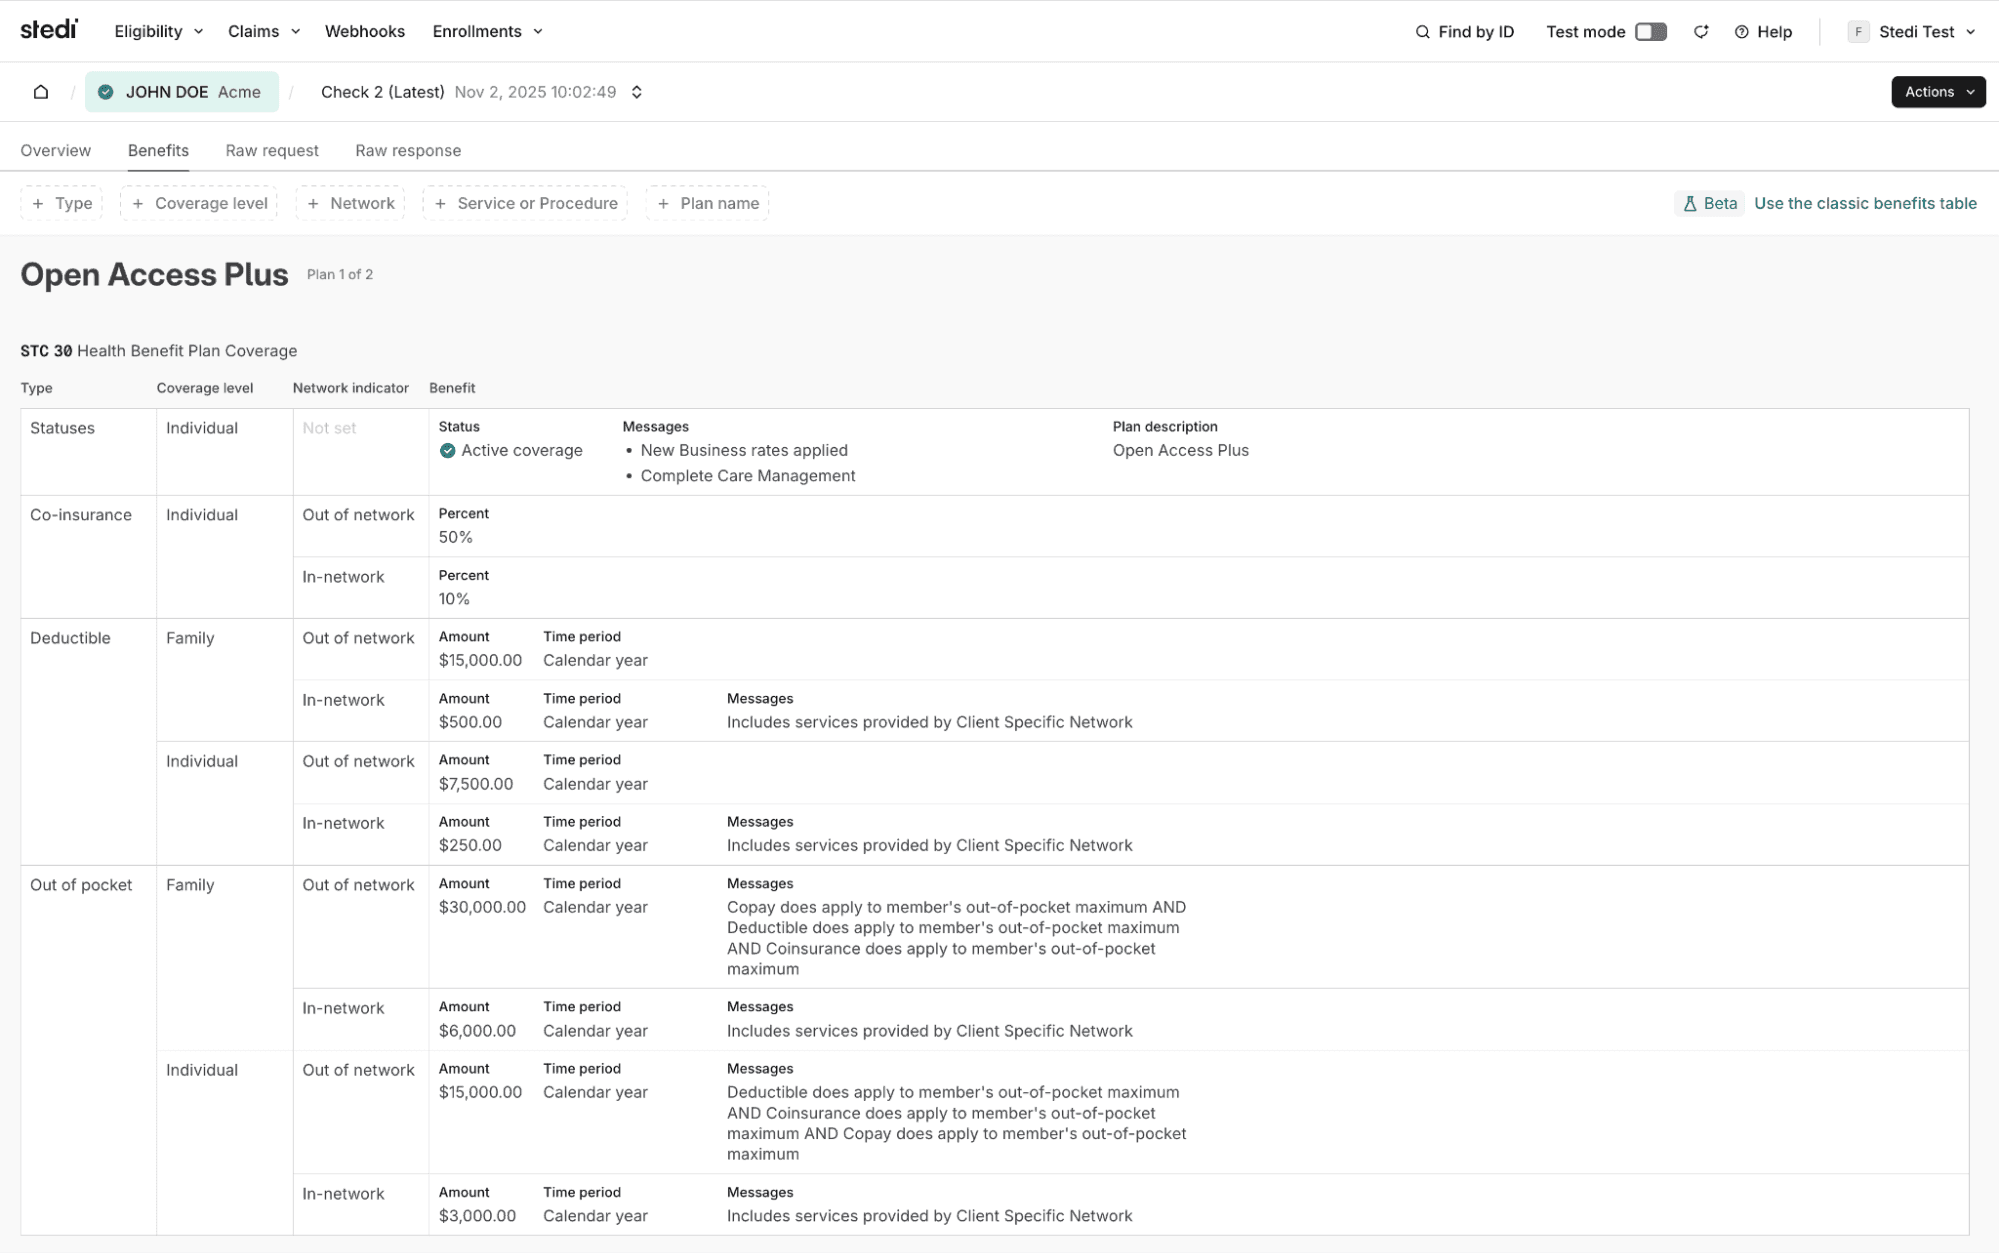Click the $7,500.00 deductible amount
This screenshot has height=1254, width=1999.
(x=476, y=785)
